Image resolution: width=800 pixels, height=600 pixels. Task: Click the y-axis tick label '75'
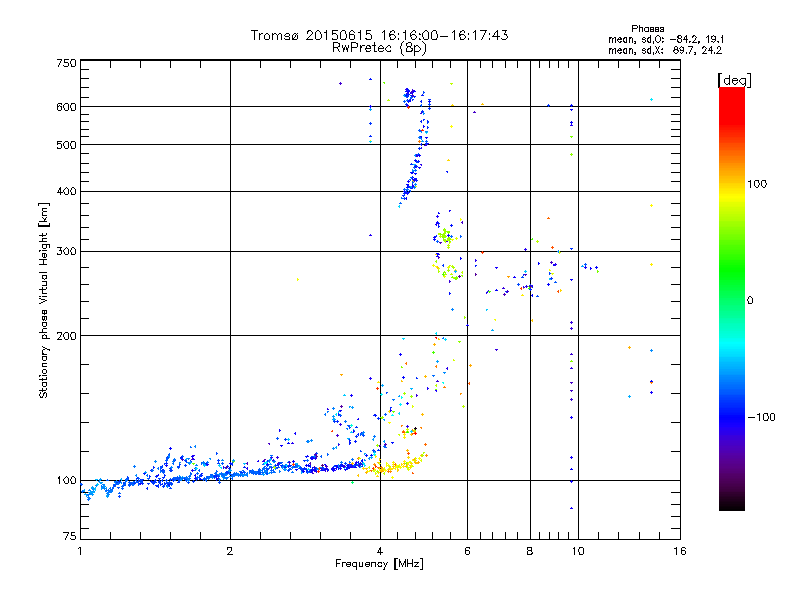click(x=70, y=536)
